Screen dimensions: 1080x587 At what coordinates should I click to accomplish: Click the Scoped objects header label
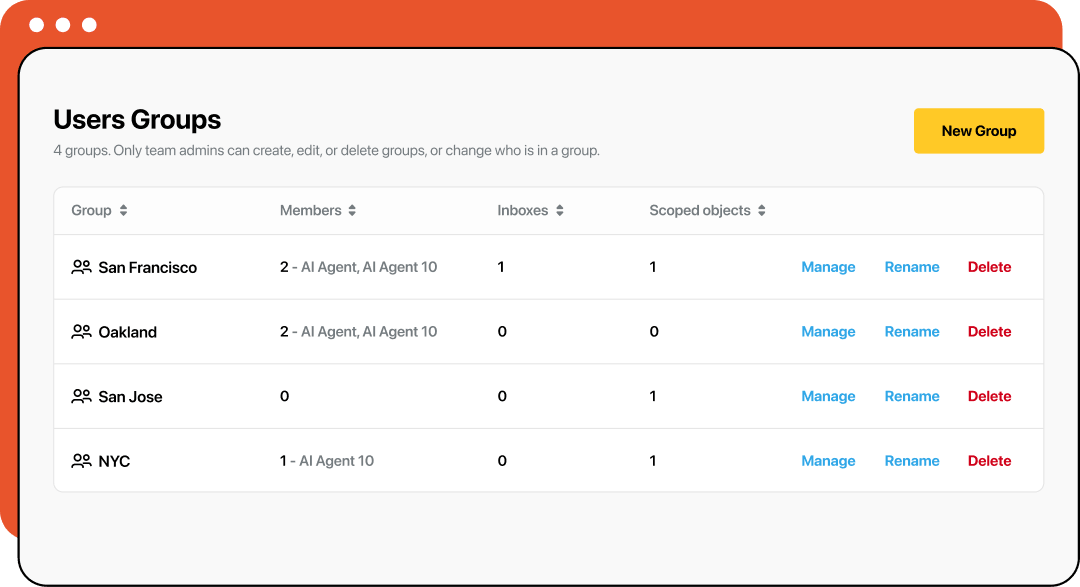coord(700,211)
